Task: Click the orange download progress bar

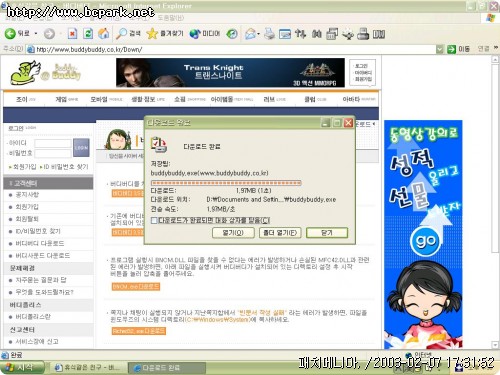Action: tap(226, 183)
